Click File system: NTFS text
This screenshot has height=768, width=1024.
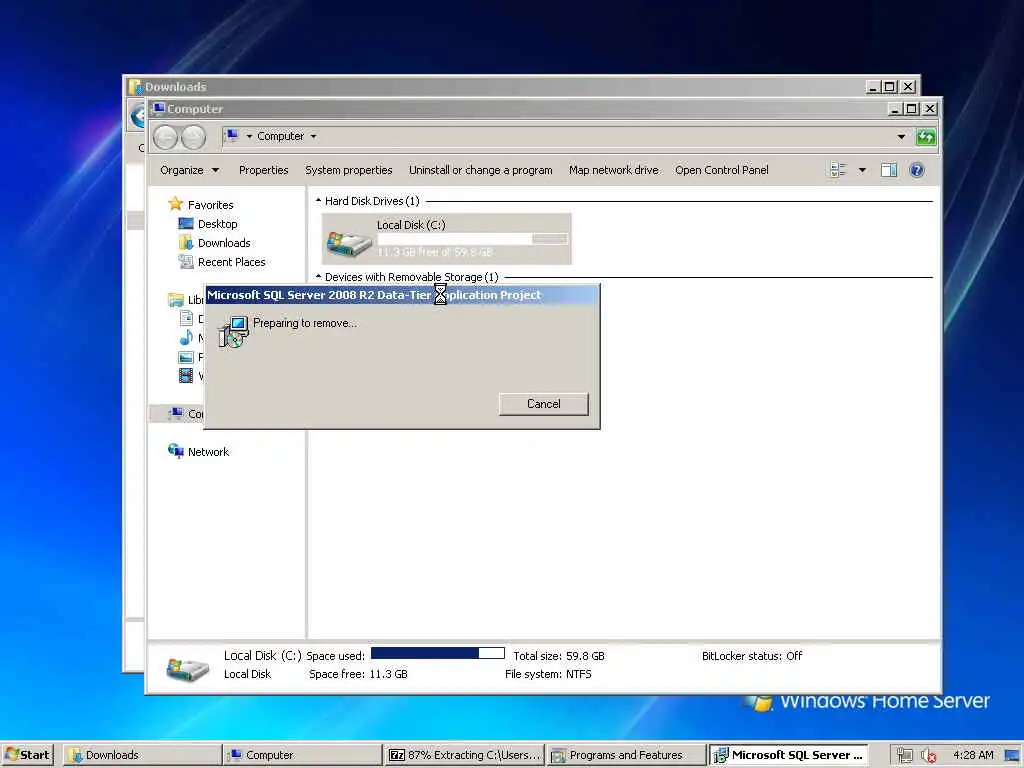tap(548, 674)
